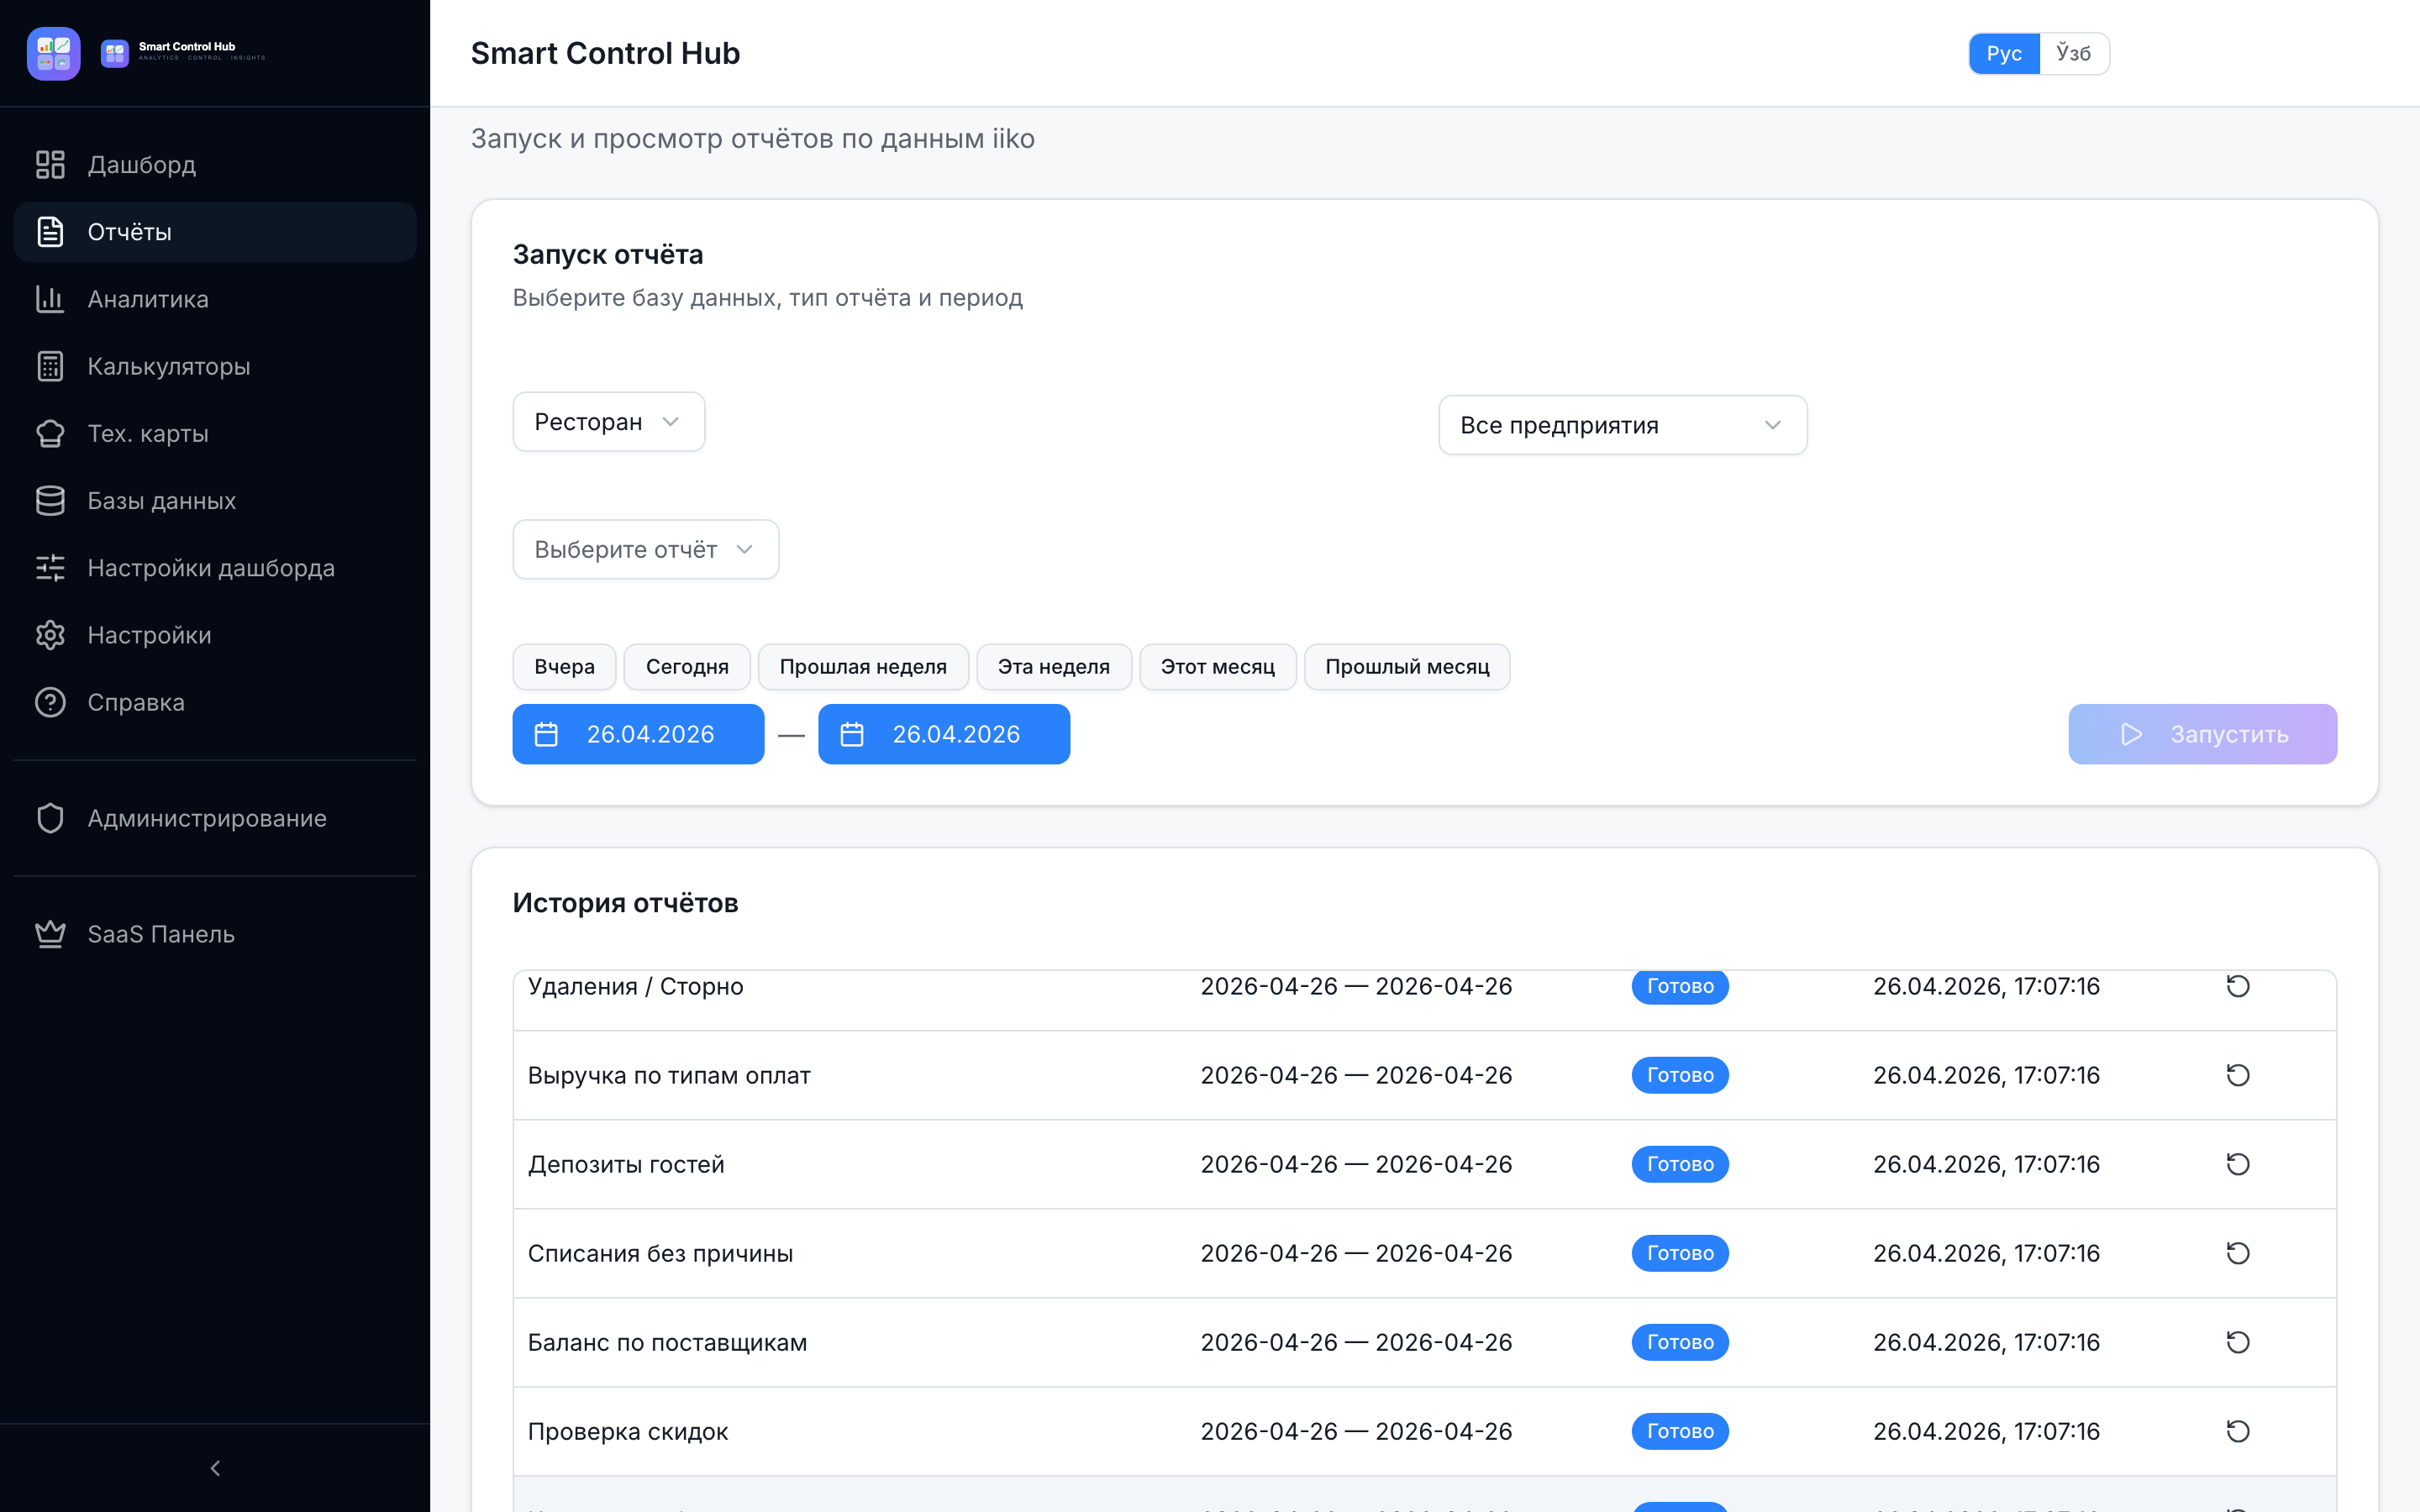Click the Списания без причины row name
2420x1512 pixels.
pos(660,1253)
